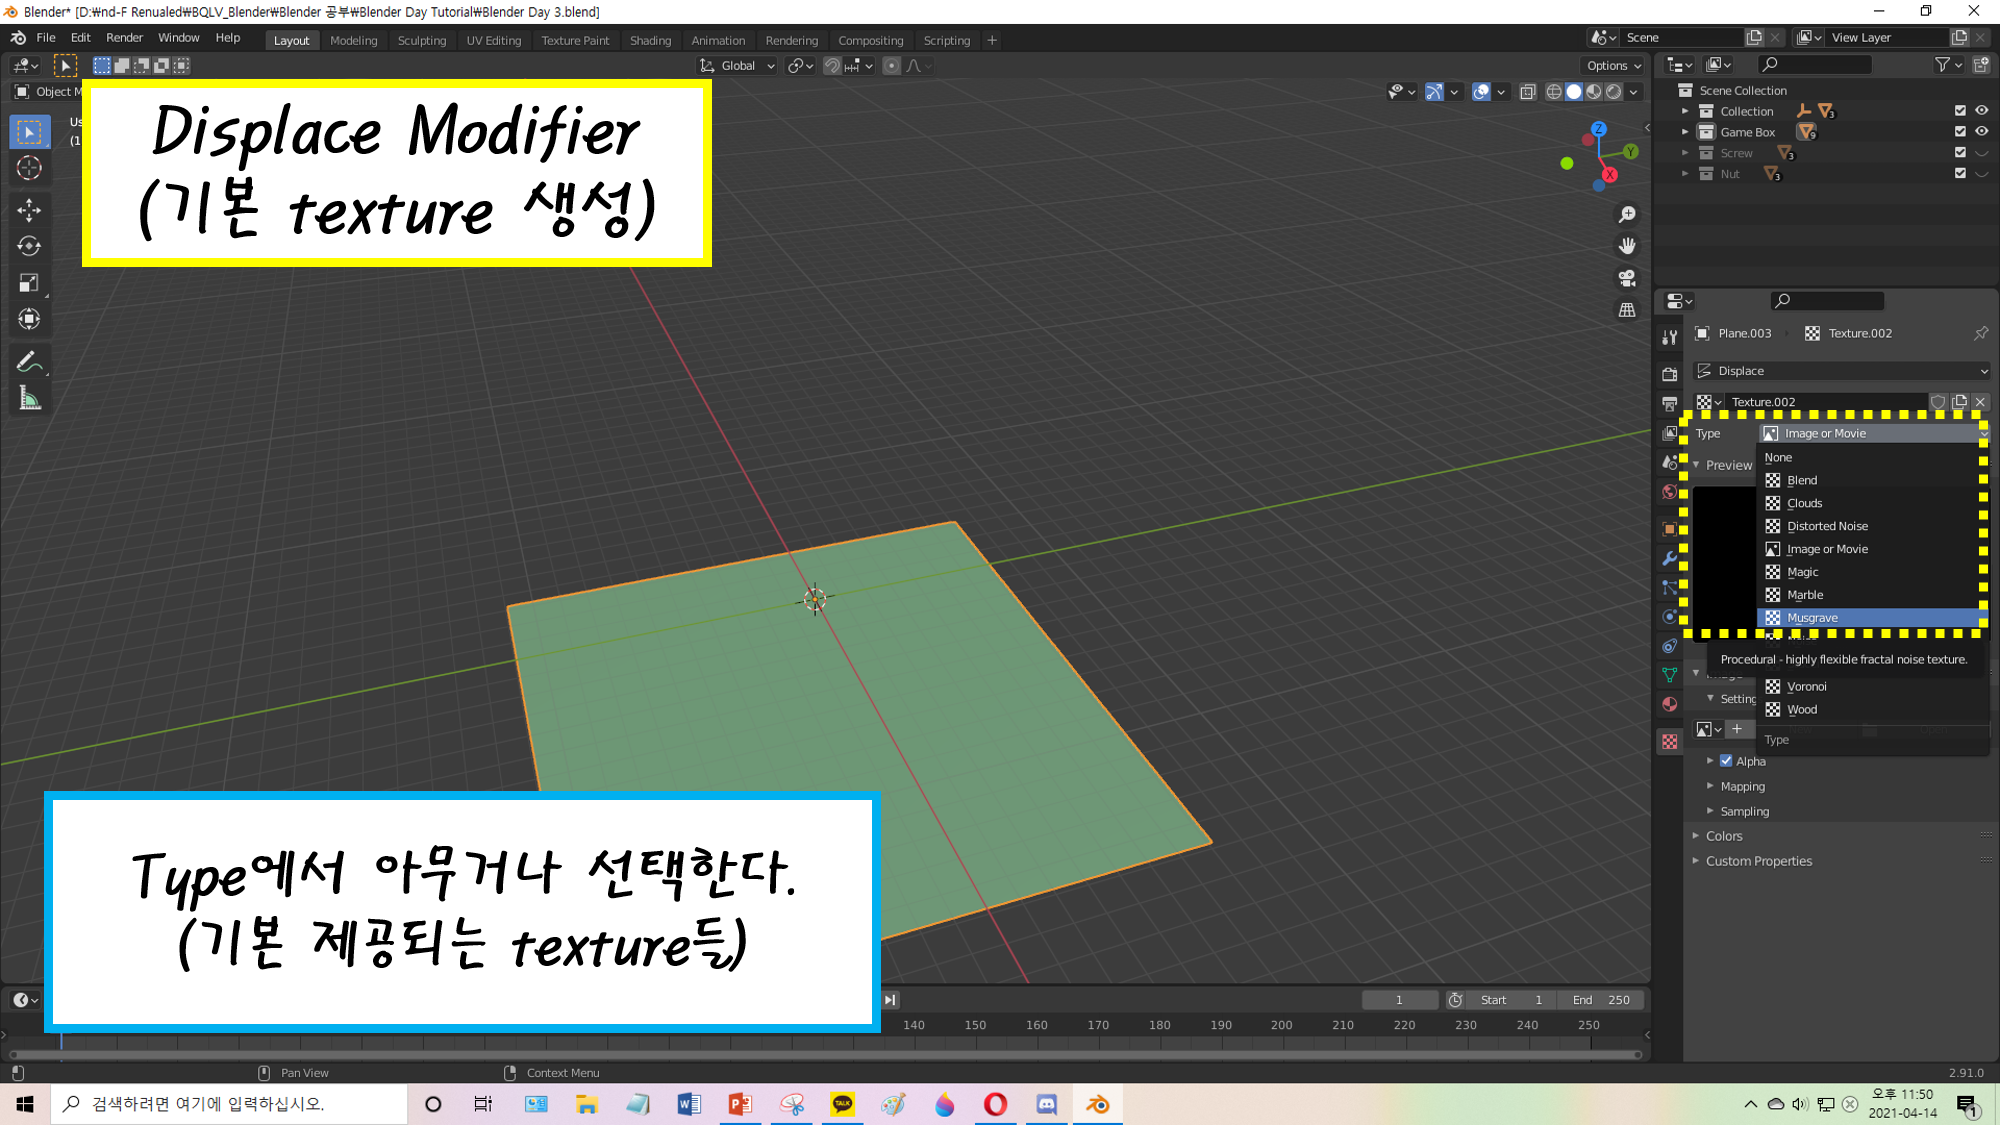Open the Render menu

coord(124,38)
